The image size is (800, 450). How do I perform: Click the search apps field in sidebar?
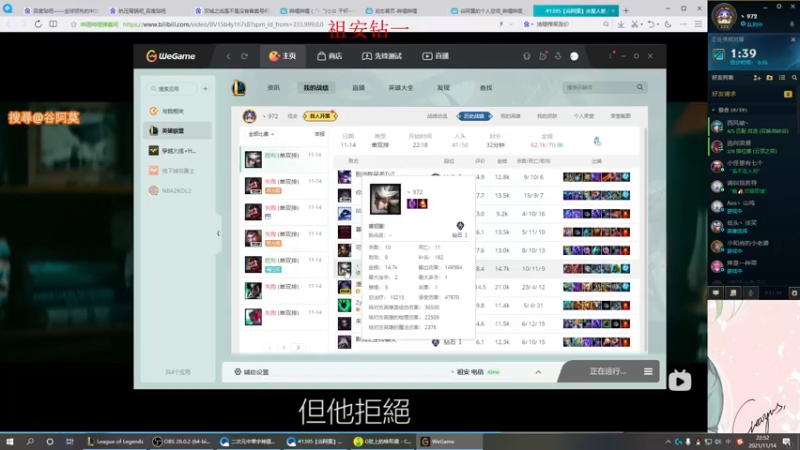pos(172,89)
